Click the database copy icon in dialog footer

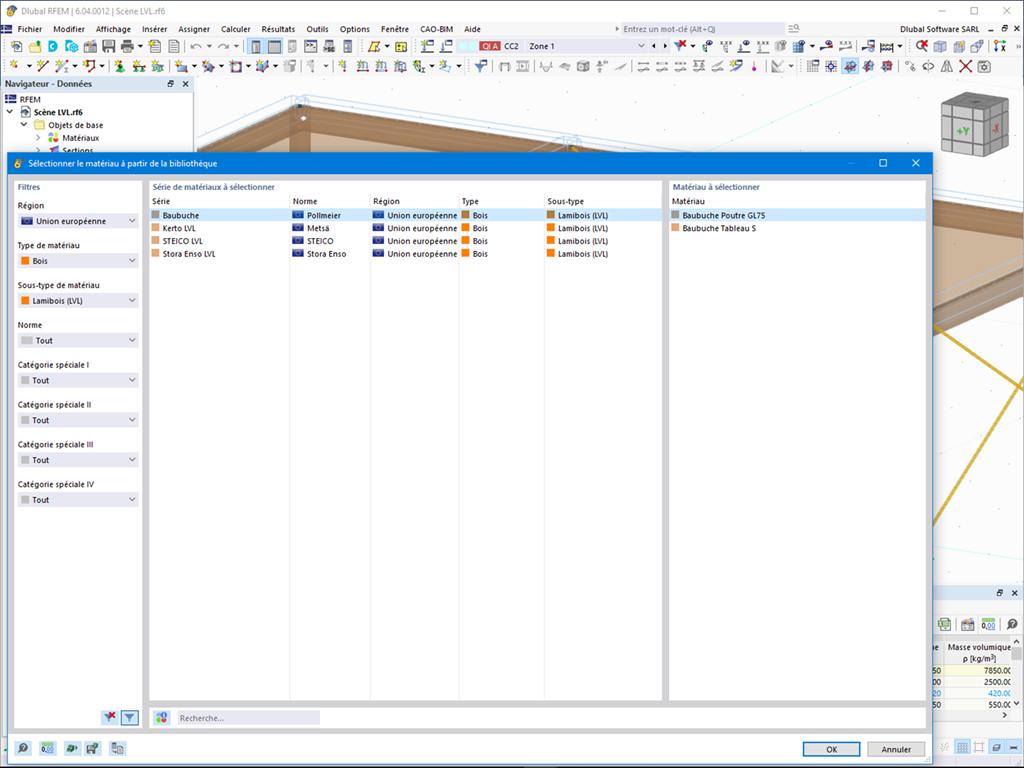117,748
